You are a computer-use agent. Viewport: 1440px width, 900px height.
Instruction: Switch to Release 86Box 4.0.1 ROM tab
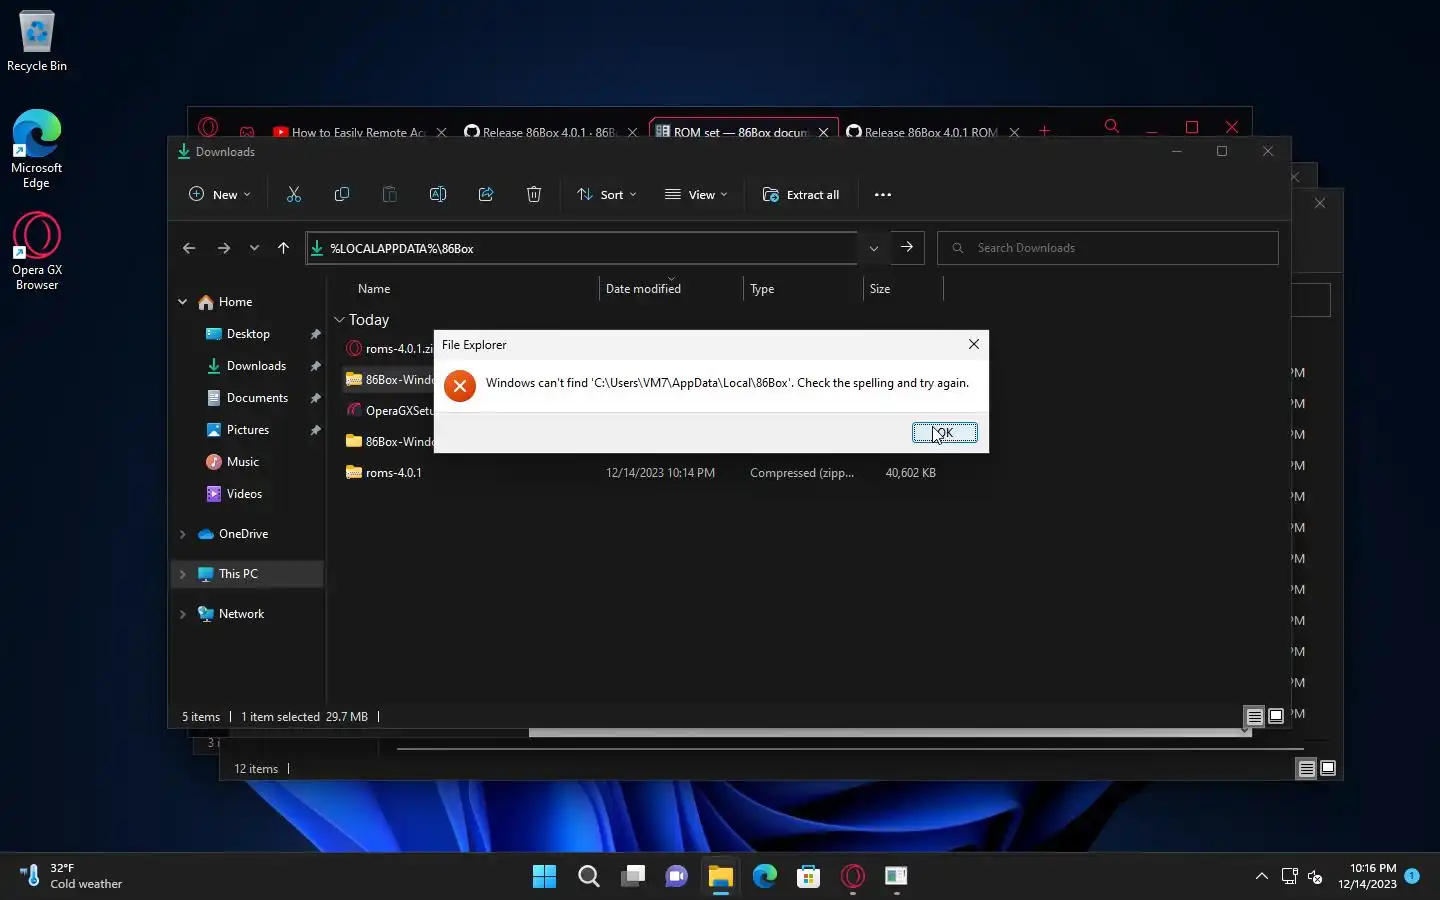(x=931, y=131)
